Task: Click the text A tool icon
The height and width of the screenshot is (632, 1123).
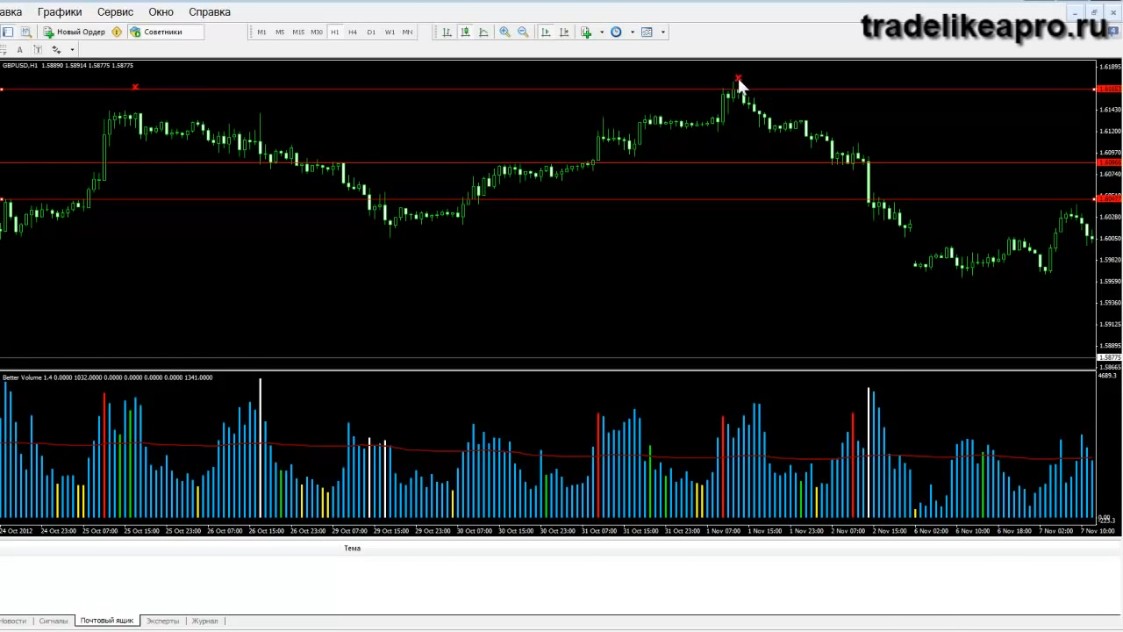Action: (x=20, y=50)
